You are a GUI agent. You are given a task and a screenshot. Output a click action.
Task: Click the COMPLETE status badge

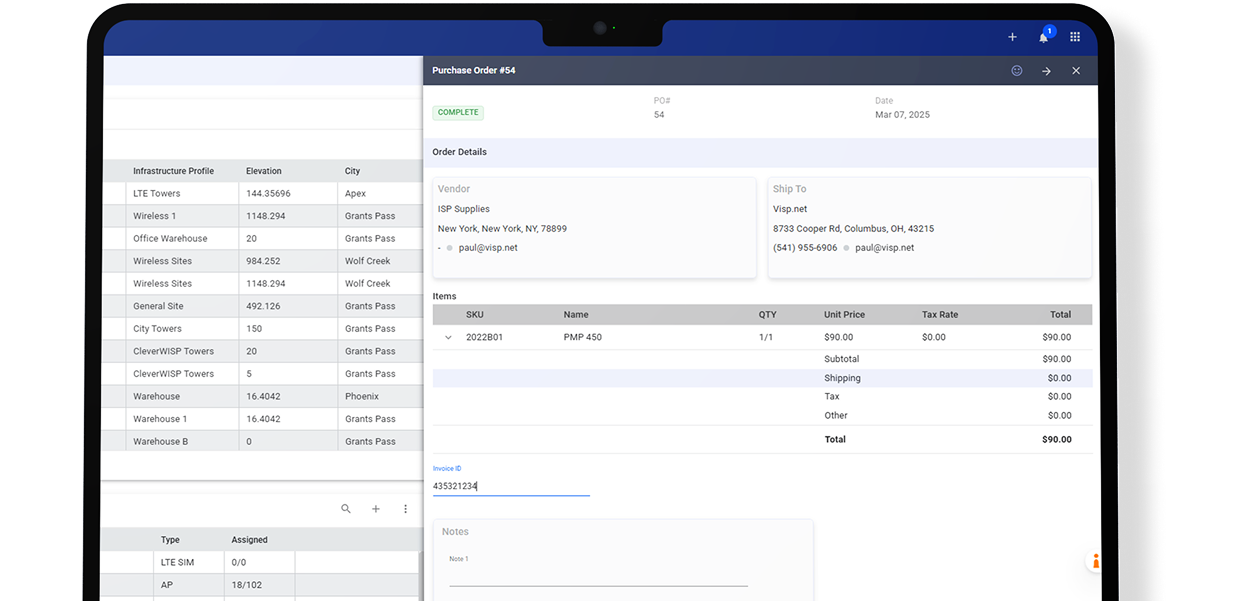click(x=458, y=113)
